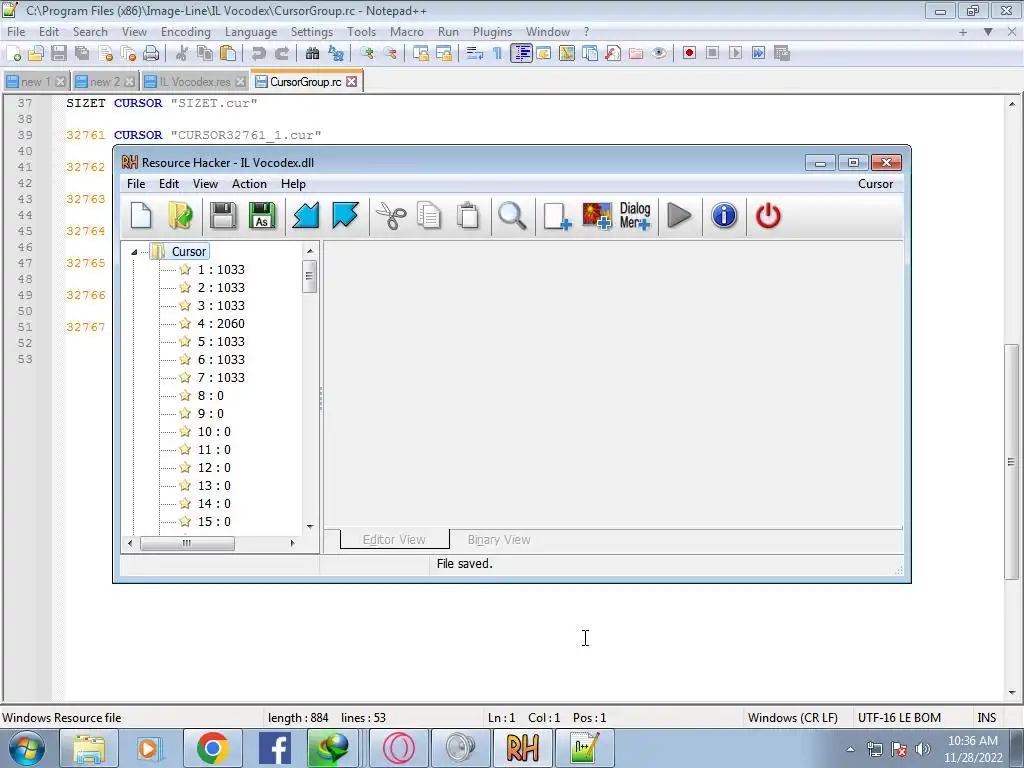Click Notepad++ Word wrap toolbar icon
Screen dimensions: 1024x768
(x=475, y=54)
